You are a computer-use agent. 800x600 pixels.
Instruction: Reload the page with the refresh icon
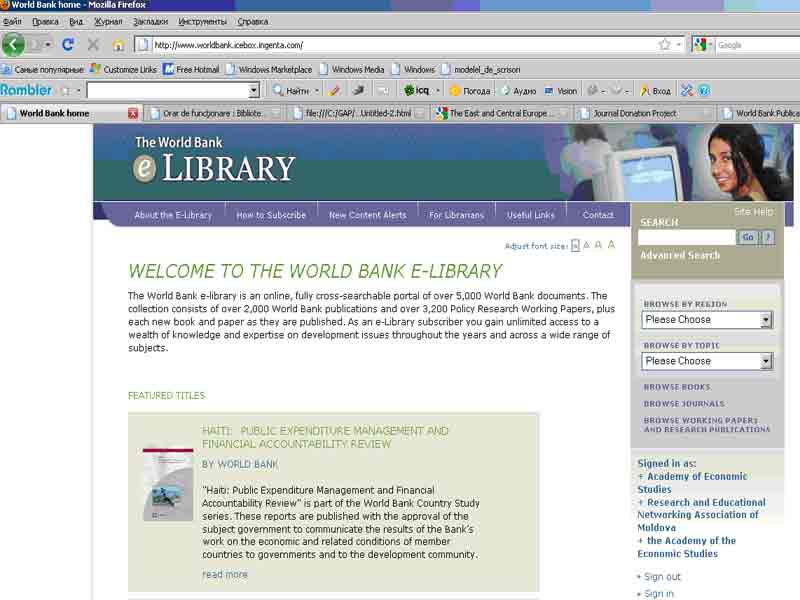point(68,44)
